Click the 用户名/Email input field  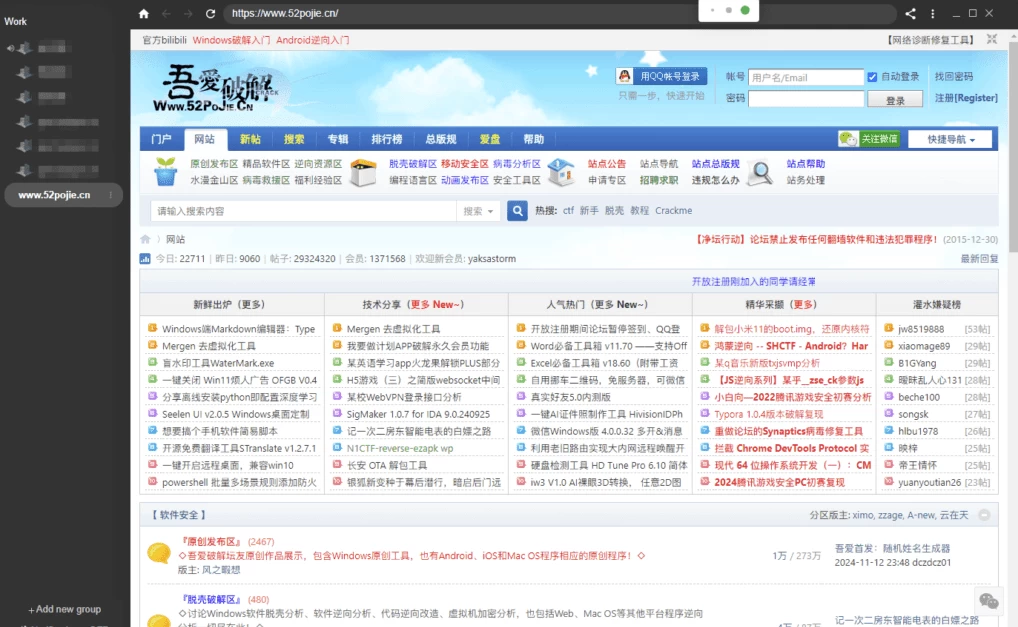coord(805,77)
